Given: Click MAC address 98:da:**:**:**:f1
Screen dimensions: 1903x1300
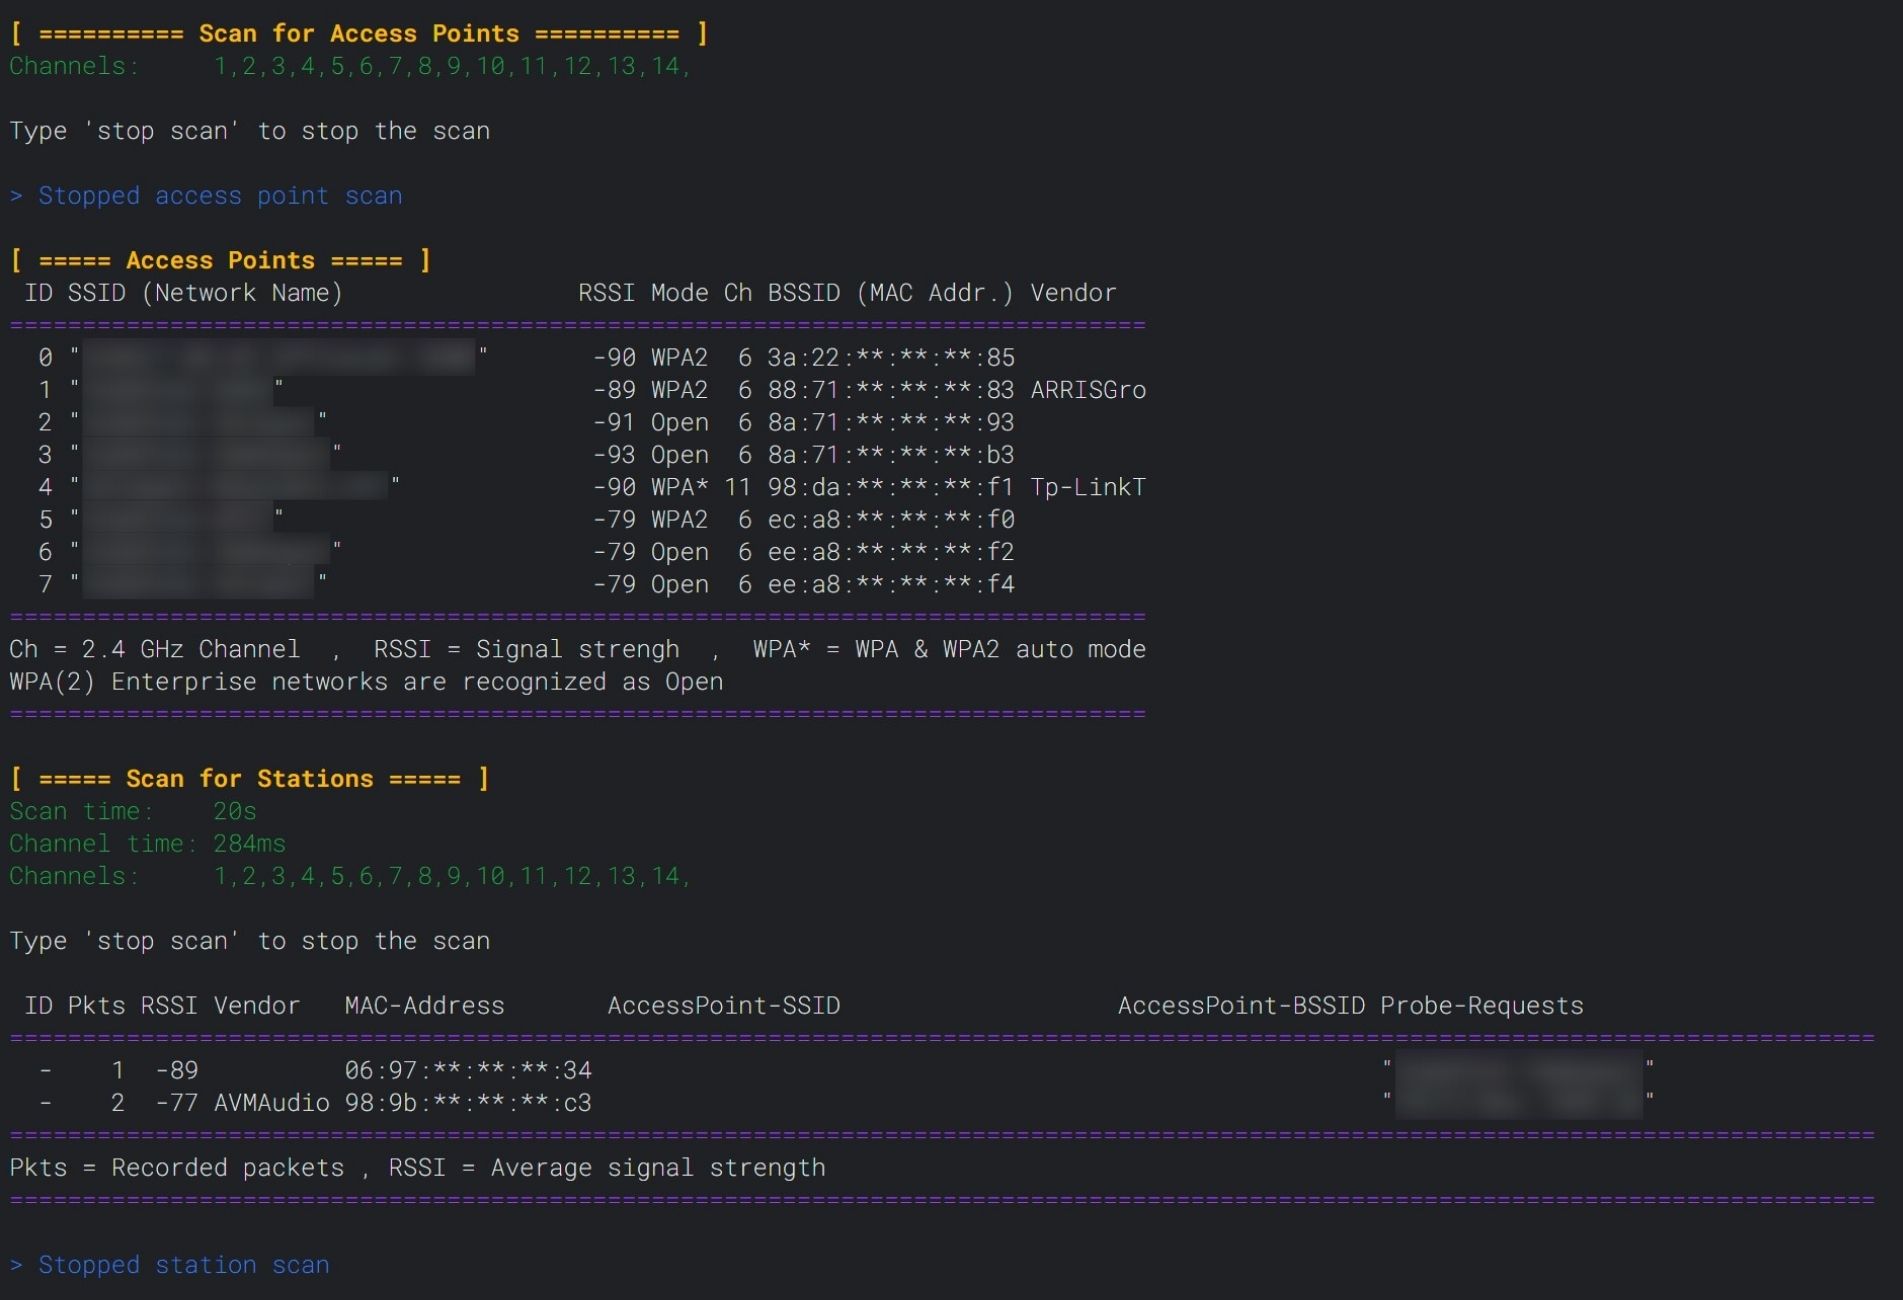Looking at the screenshot, I should pyautogui.click(x=891, y=487).
